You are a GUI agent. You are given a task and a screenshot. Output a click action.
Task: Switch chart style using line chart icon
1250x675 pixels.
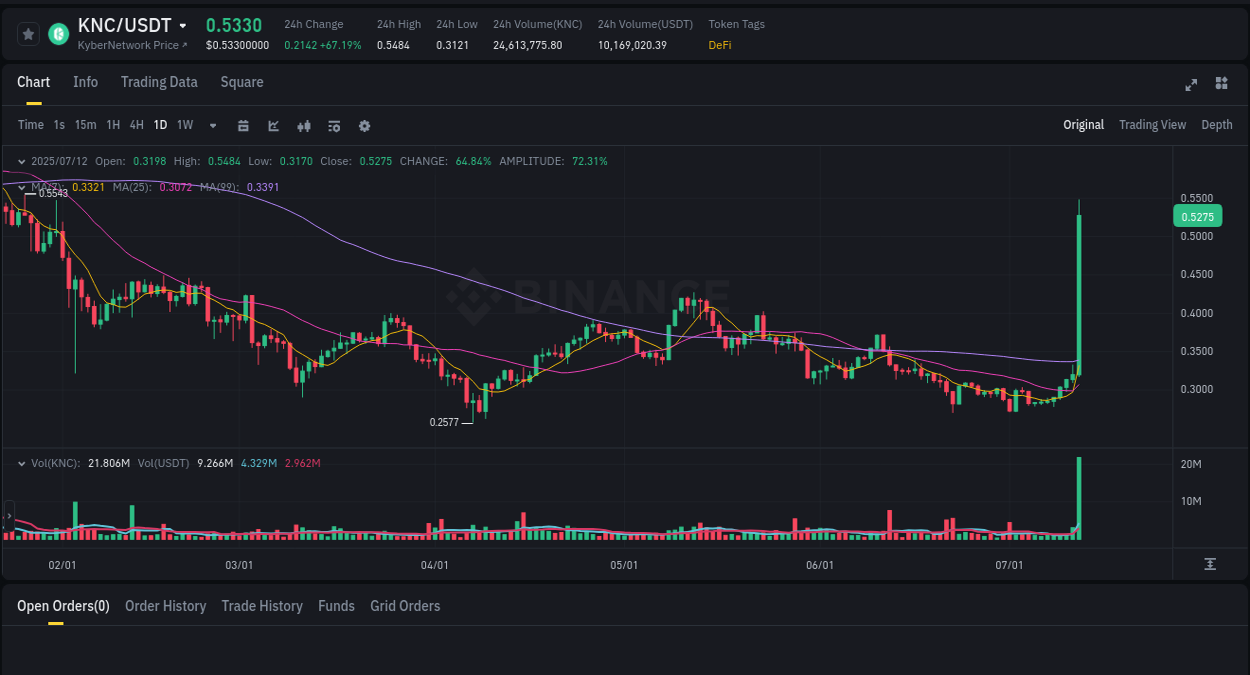tap(272, 125)
